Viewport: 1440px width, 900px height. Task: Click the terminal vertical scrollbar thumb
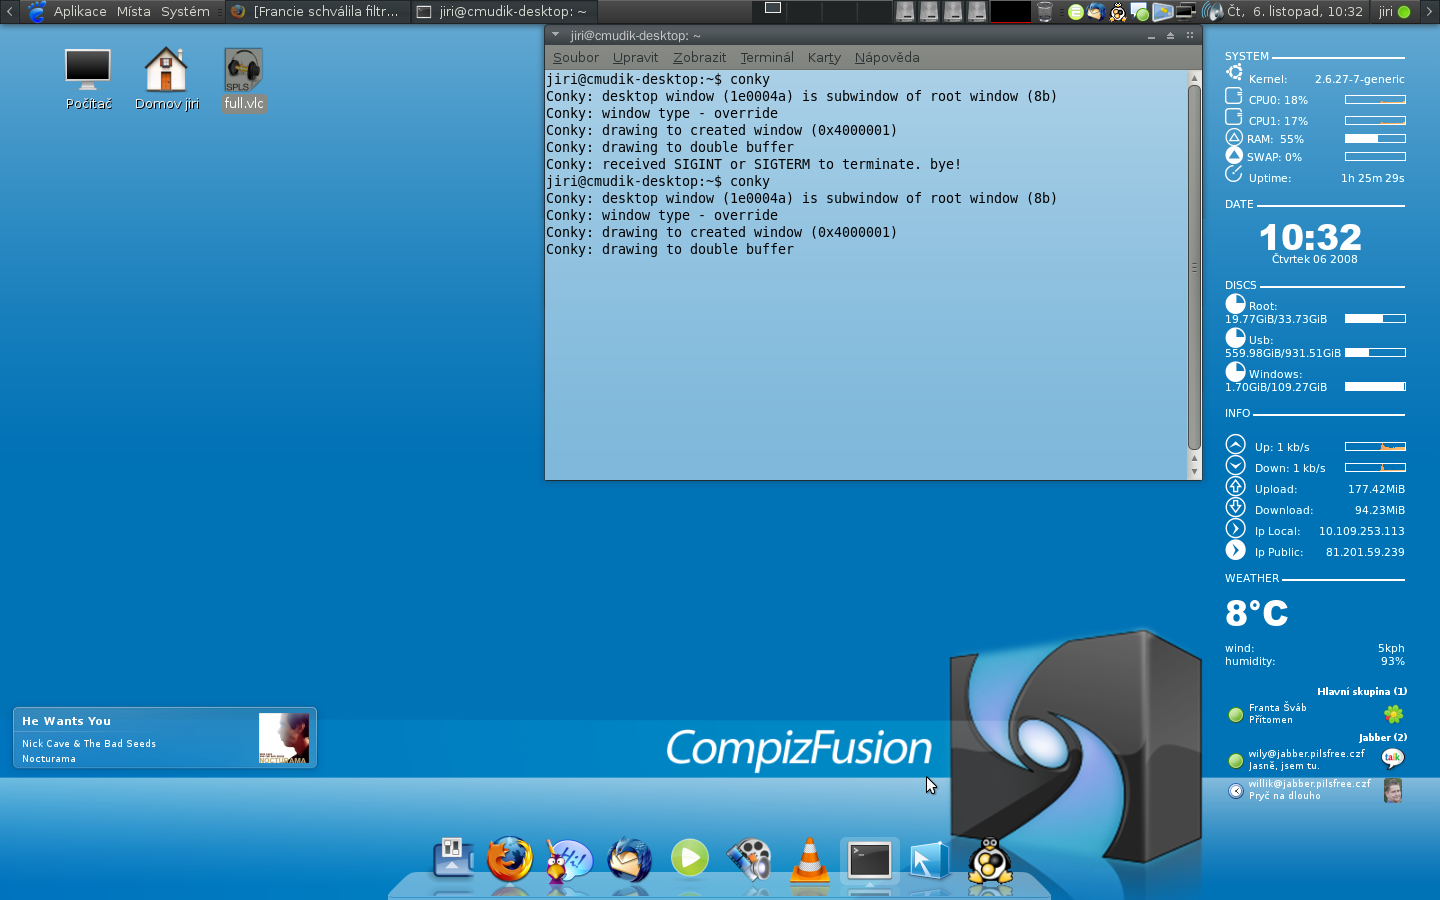click(x=1194, y=267)
